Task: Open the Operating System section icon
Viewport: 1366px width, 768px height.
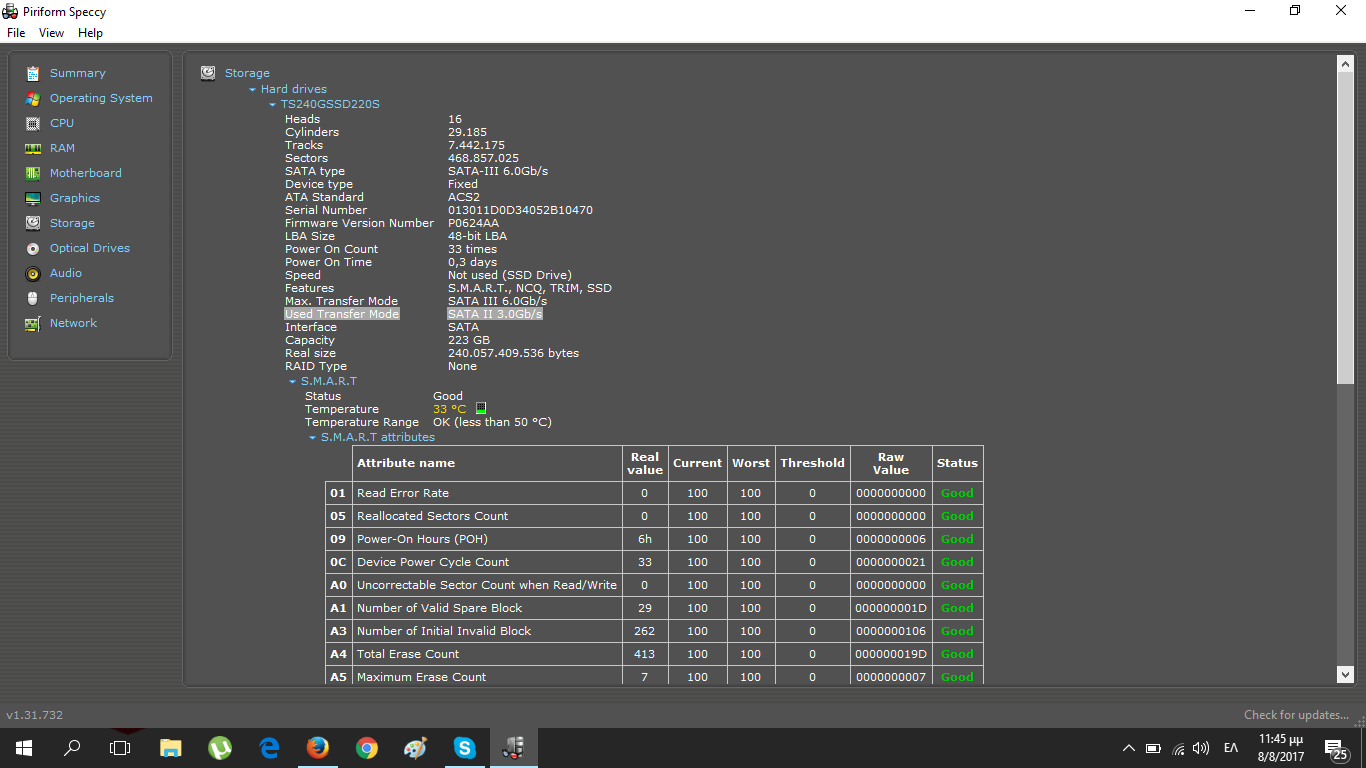Action: click(33, 98)
